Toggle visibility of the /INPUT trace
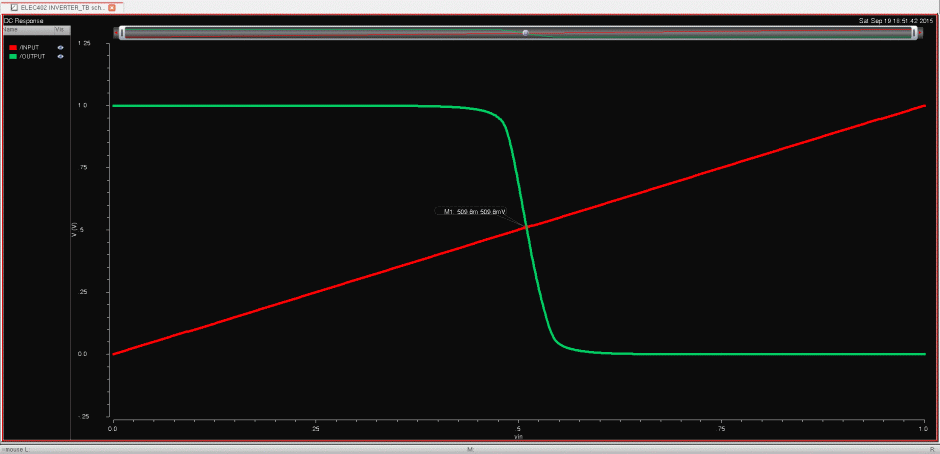Viewport: 940px width, 454px height. 60,47
